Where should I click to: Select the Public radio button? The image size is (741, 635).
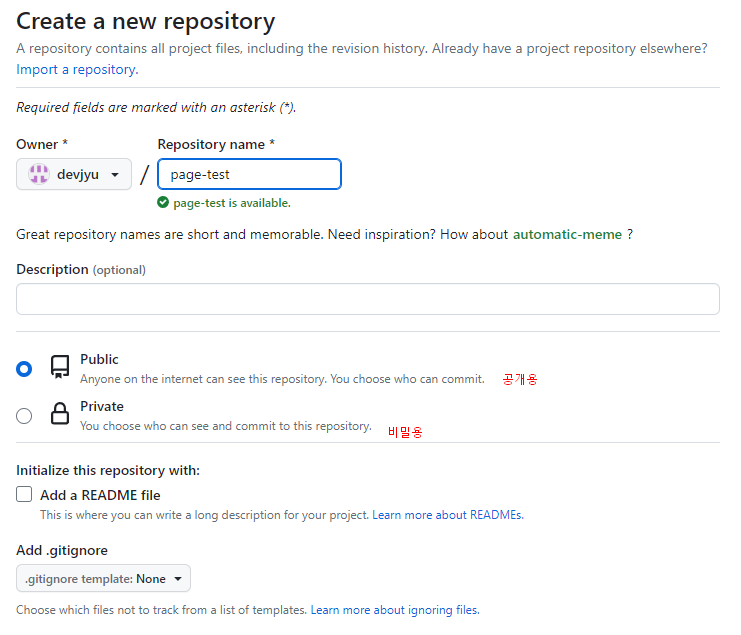click(x=24, y=369)
